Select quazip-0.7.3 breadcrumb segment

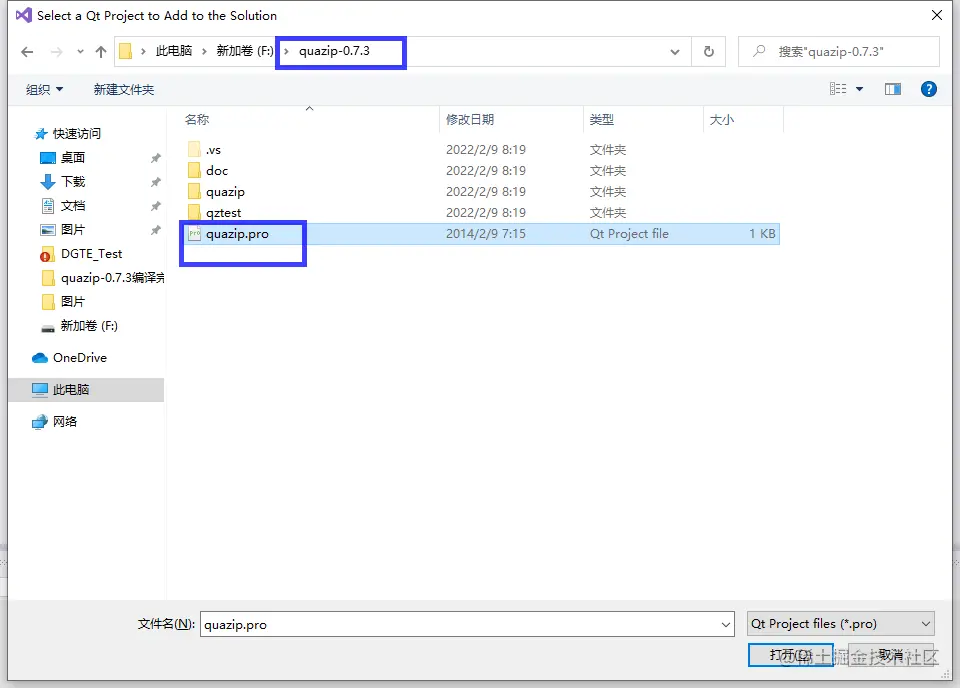pos(334,51)
